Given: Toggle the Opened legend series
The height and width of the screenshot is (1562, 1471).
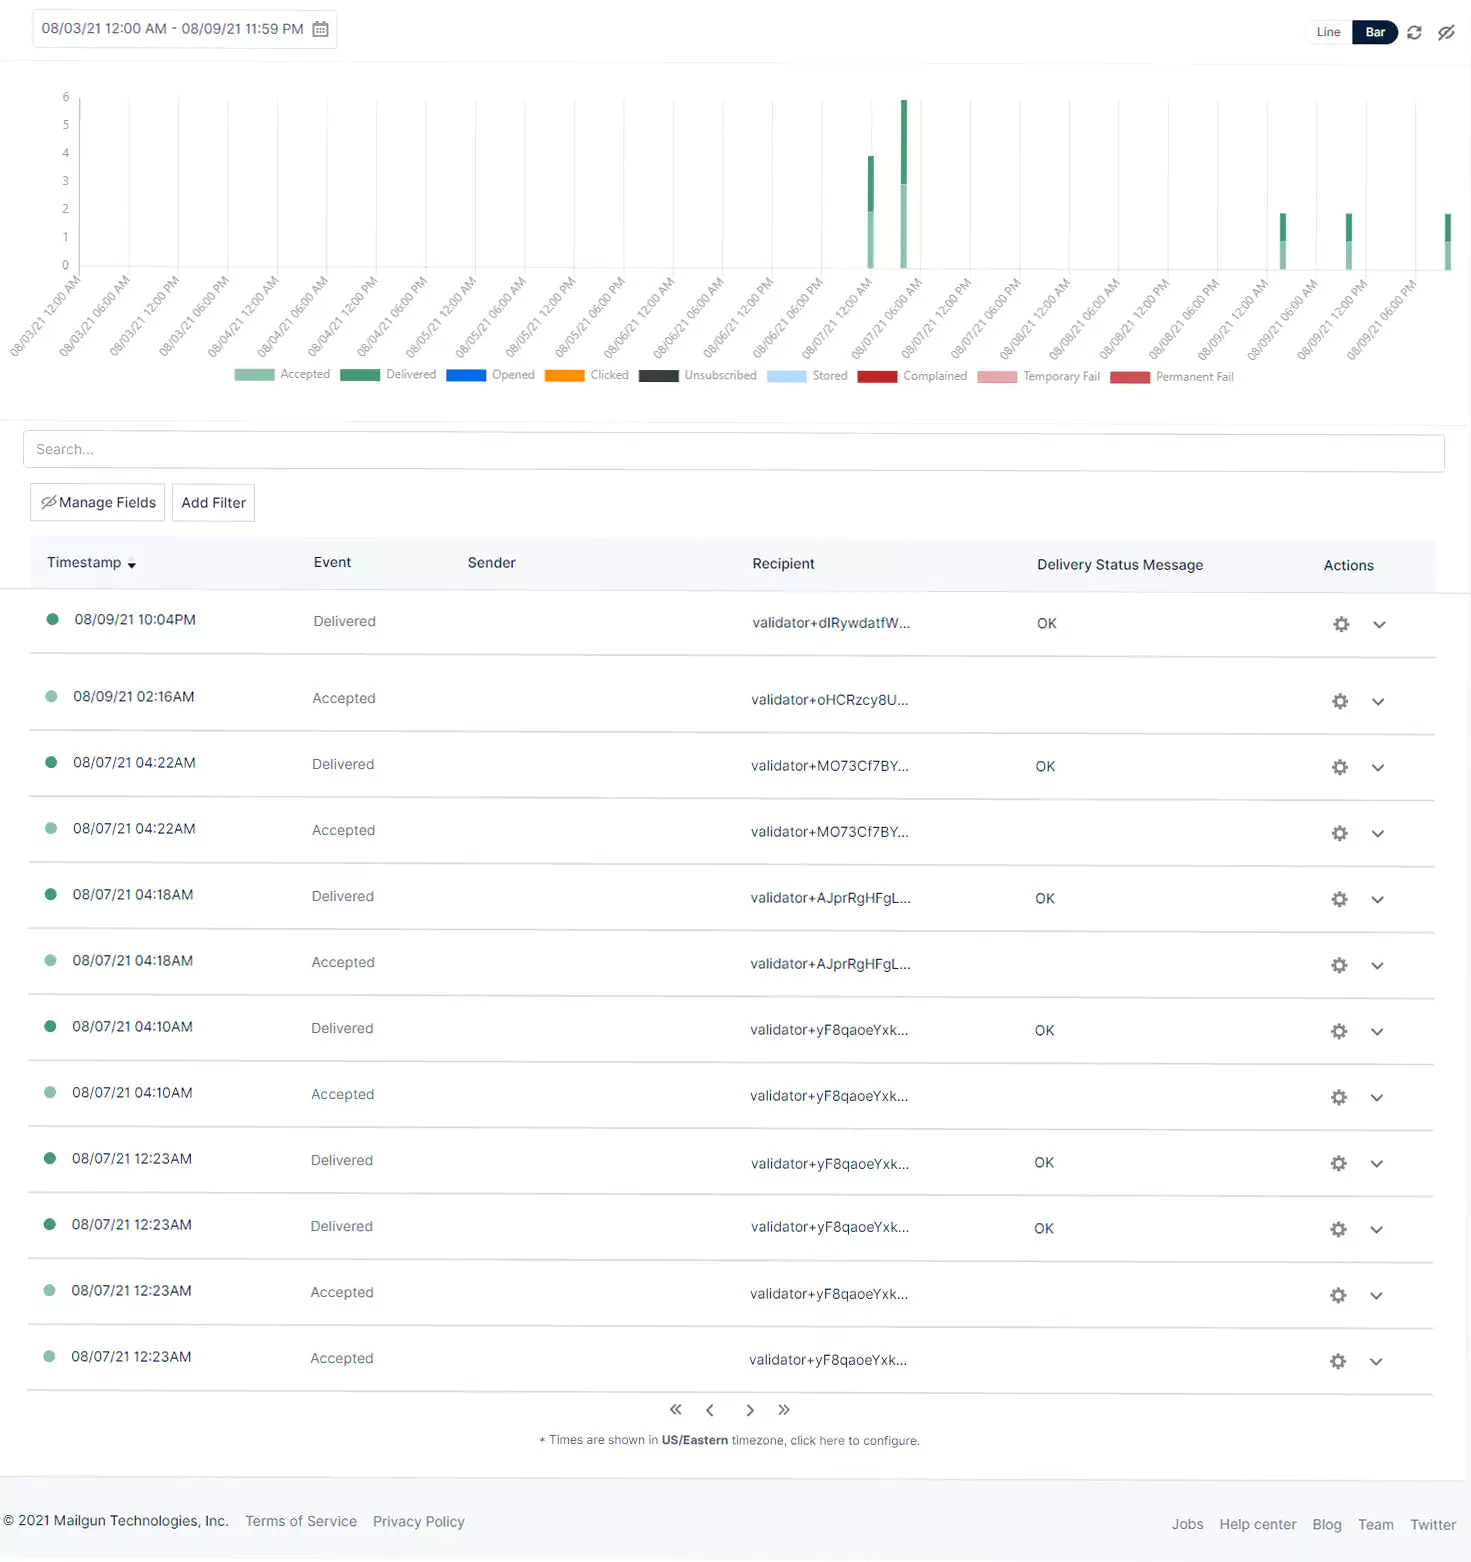Looking at the screenshot, I should click(x=490, y=375).
